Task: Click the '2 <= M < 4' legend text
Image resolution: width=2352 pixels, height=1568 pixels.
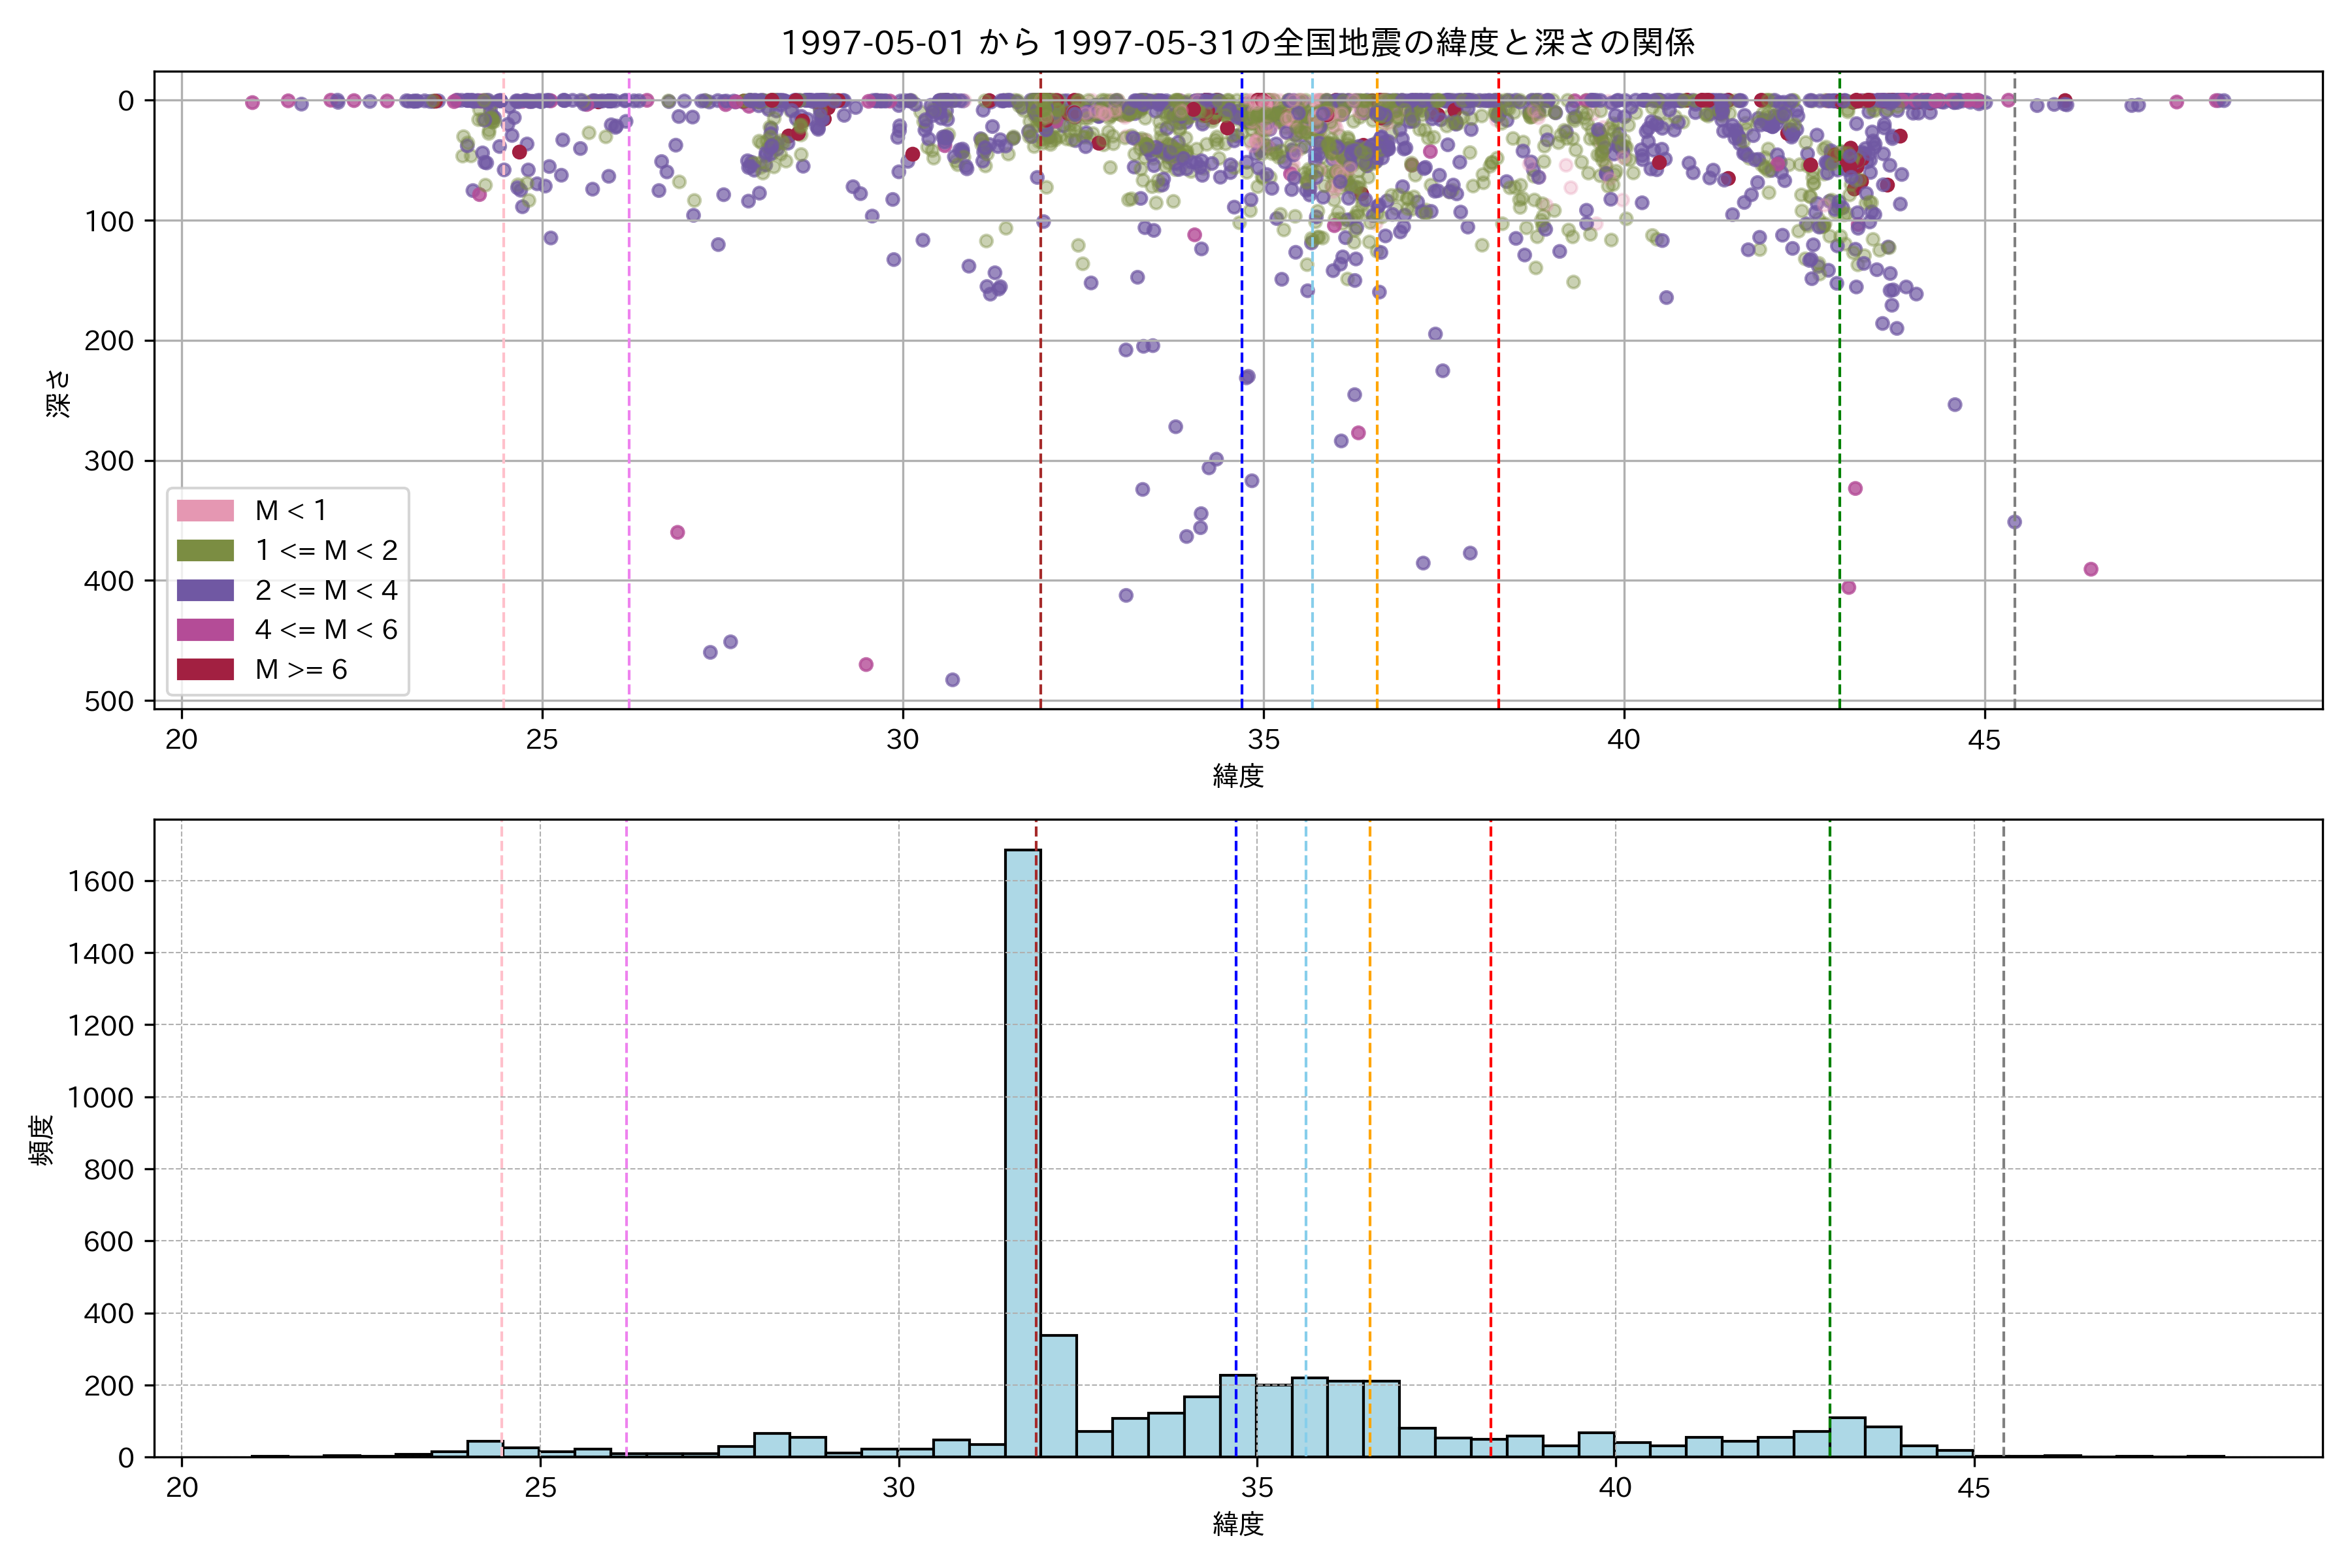Action: pos(326,591)
